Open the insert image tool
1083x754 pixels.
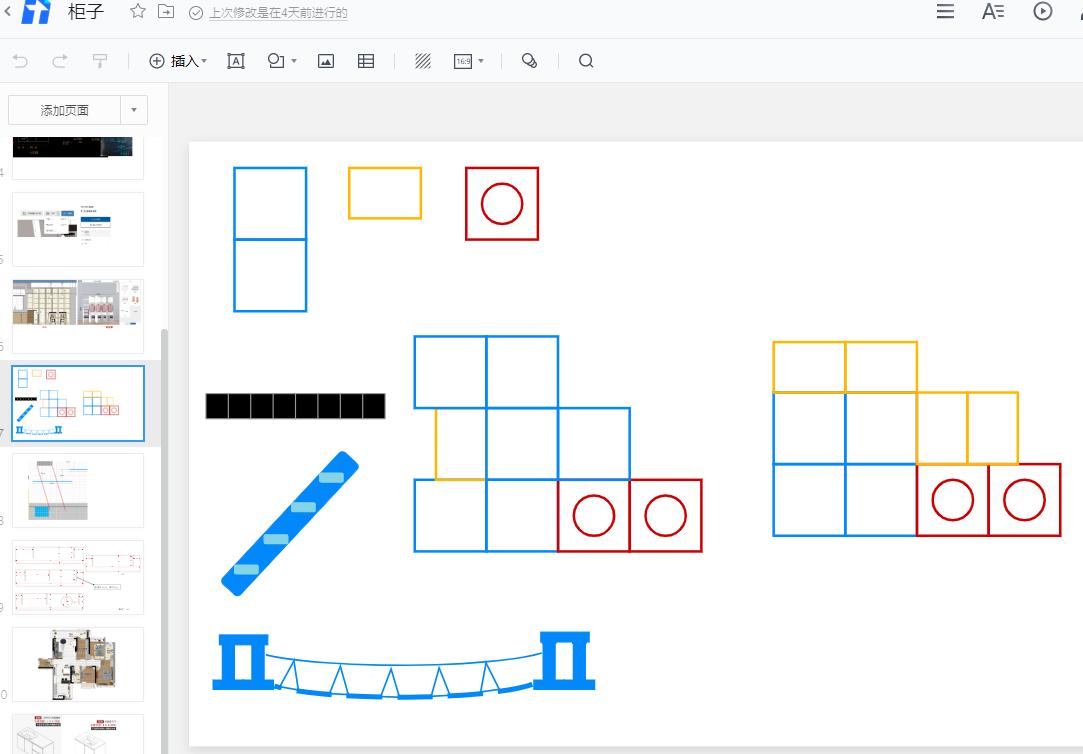pos(325,61)
